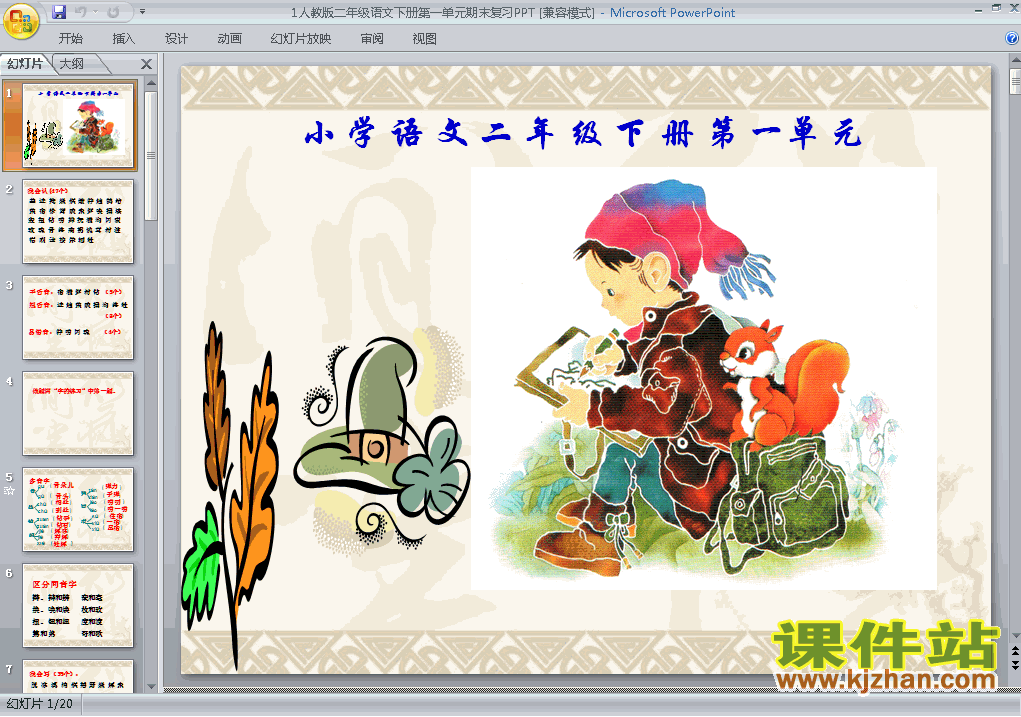
Task: Select the green hat and clover clip art
Action: [x=381, y=442]
